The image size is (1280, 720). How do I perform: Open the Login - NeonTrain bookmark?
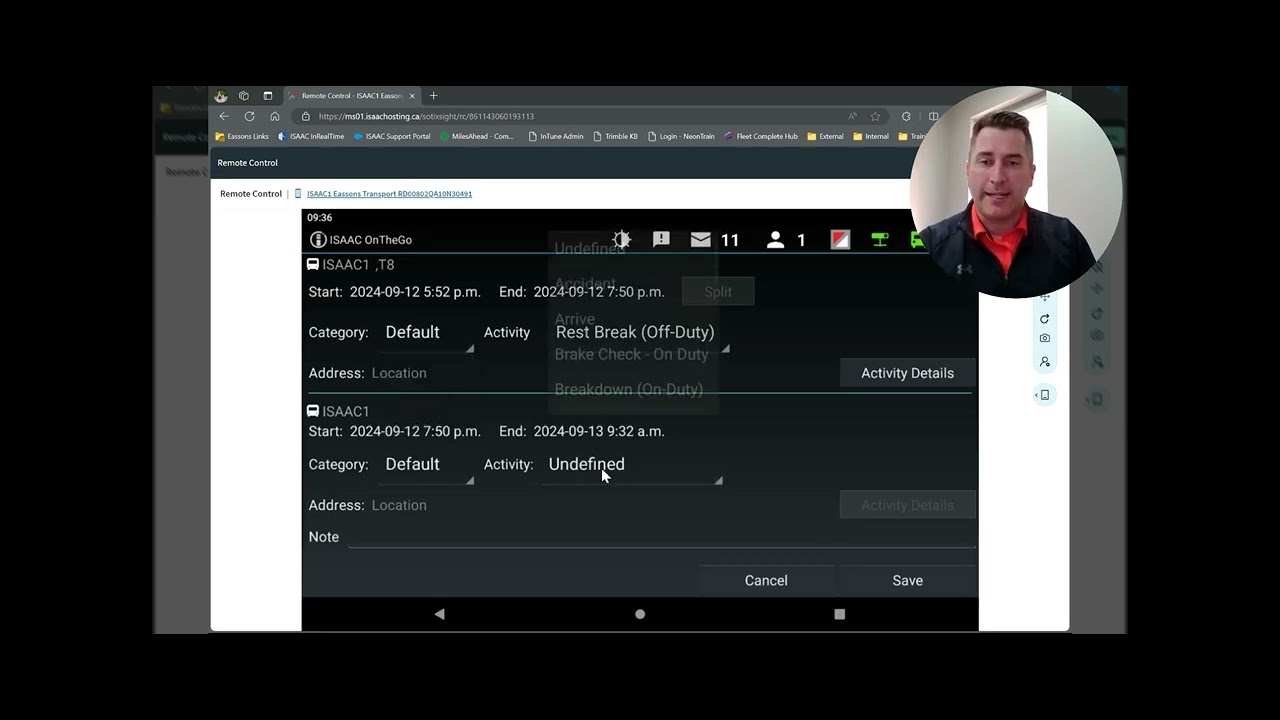coord(681,137)
